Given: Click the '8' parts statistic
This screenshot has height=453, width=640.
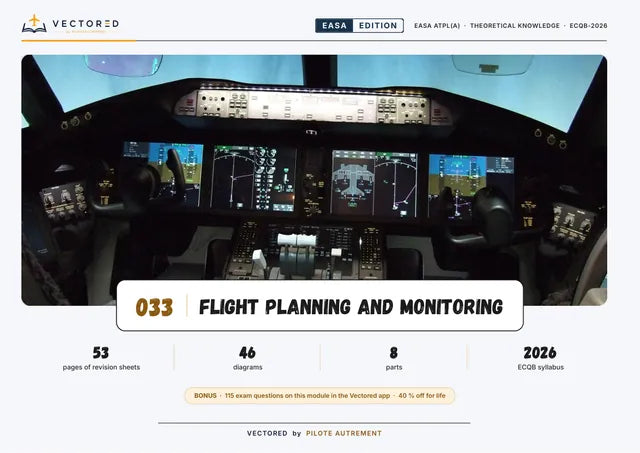Looking at the screenshot, I should (393, 353).
